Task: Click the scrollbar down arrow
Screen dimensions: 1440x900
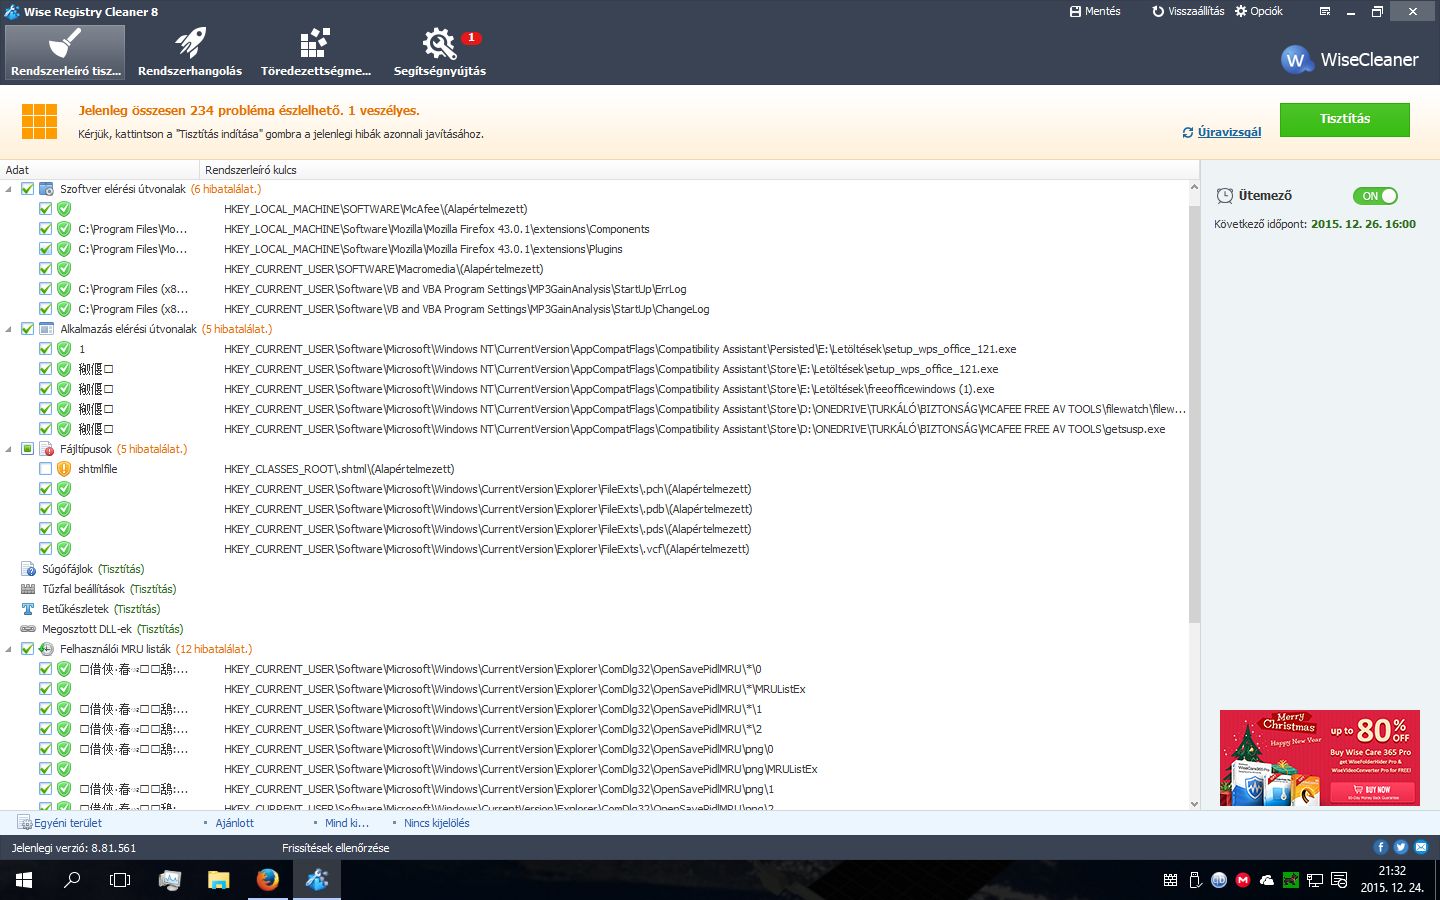Action: (x=1194, y=804)
